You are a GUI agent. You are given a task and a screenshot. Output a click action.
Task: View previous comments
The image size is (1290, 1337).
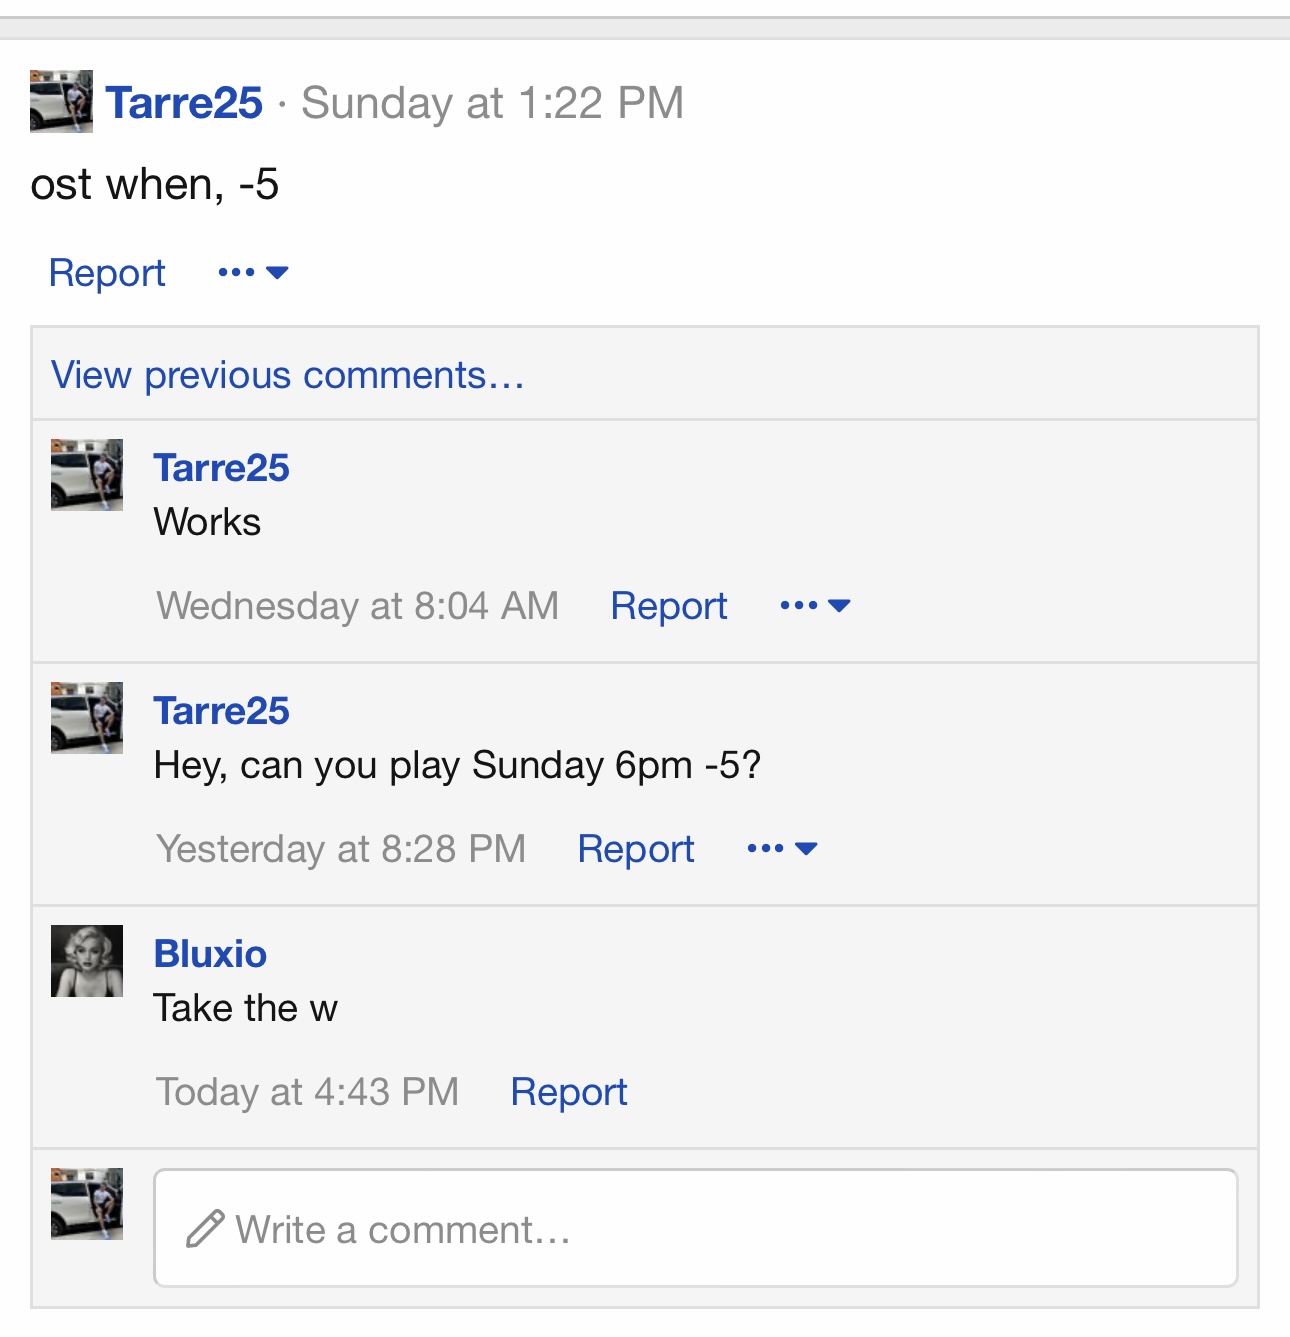point(288,375)
